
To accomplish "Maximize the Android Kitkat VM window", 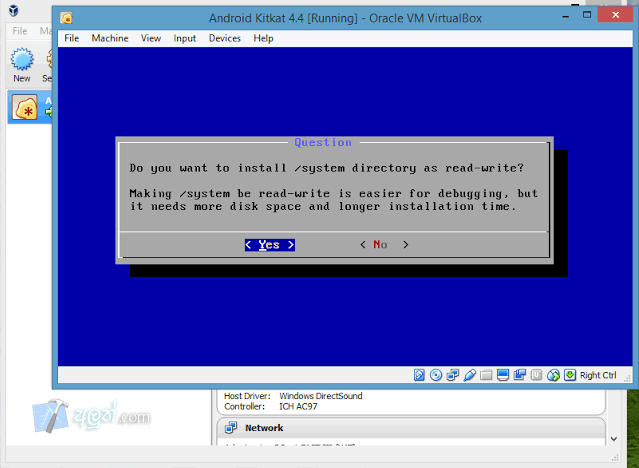I will pos(587,15).
